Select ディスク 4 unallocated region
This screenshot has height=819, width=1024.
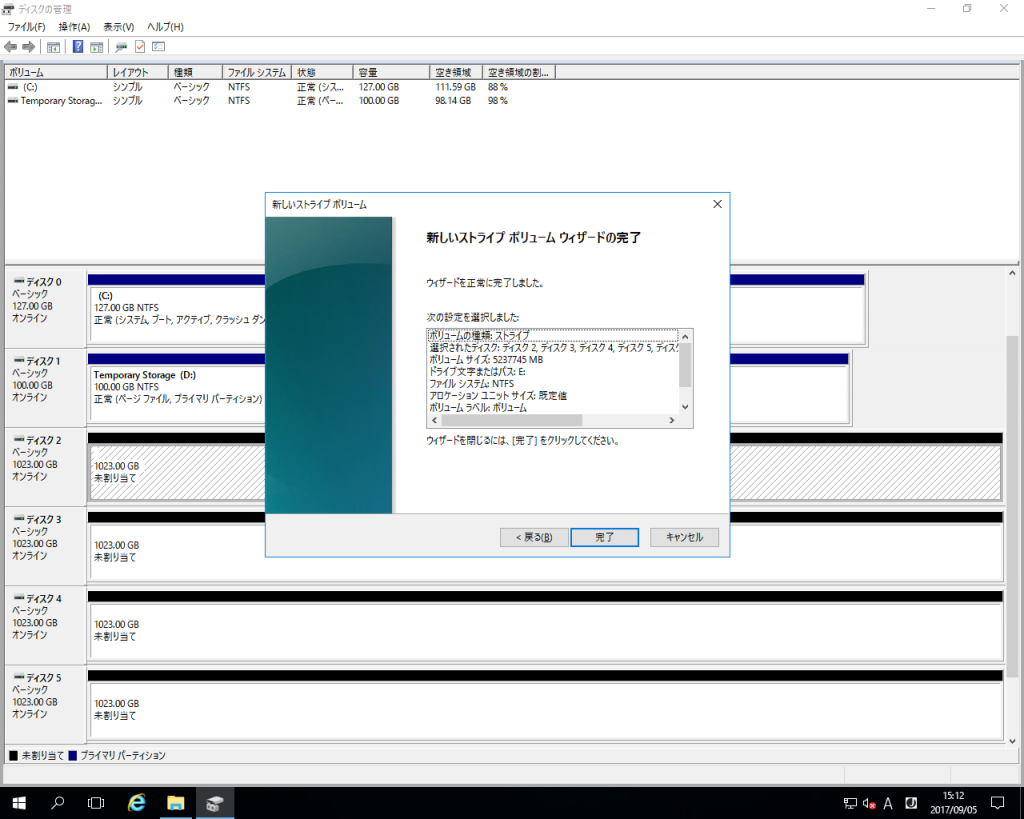tap(545, 632)
